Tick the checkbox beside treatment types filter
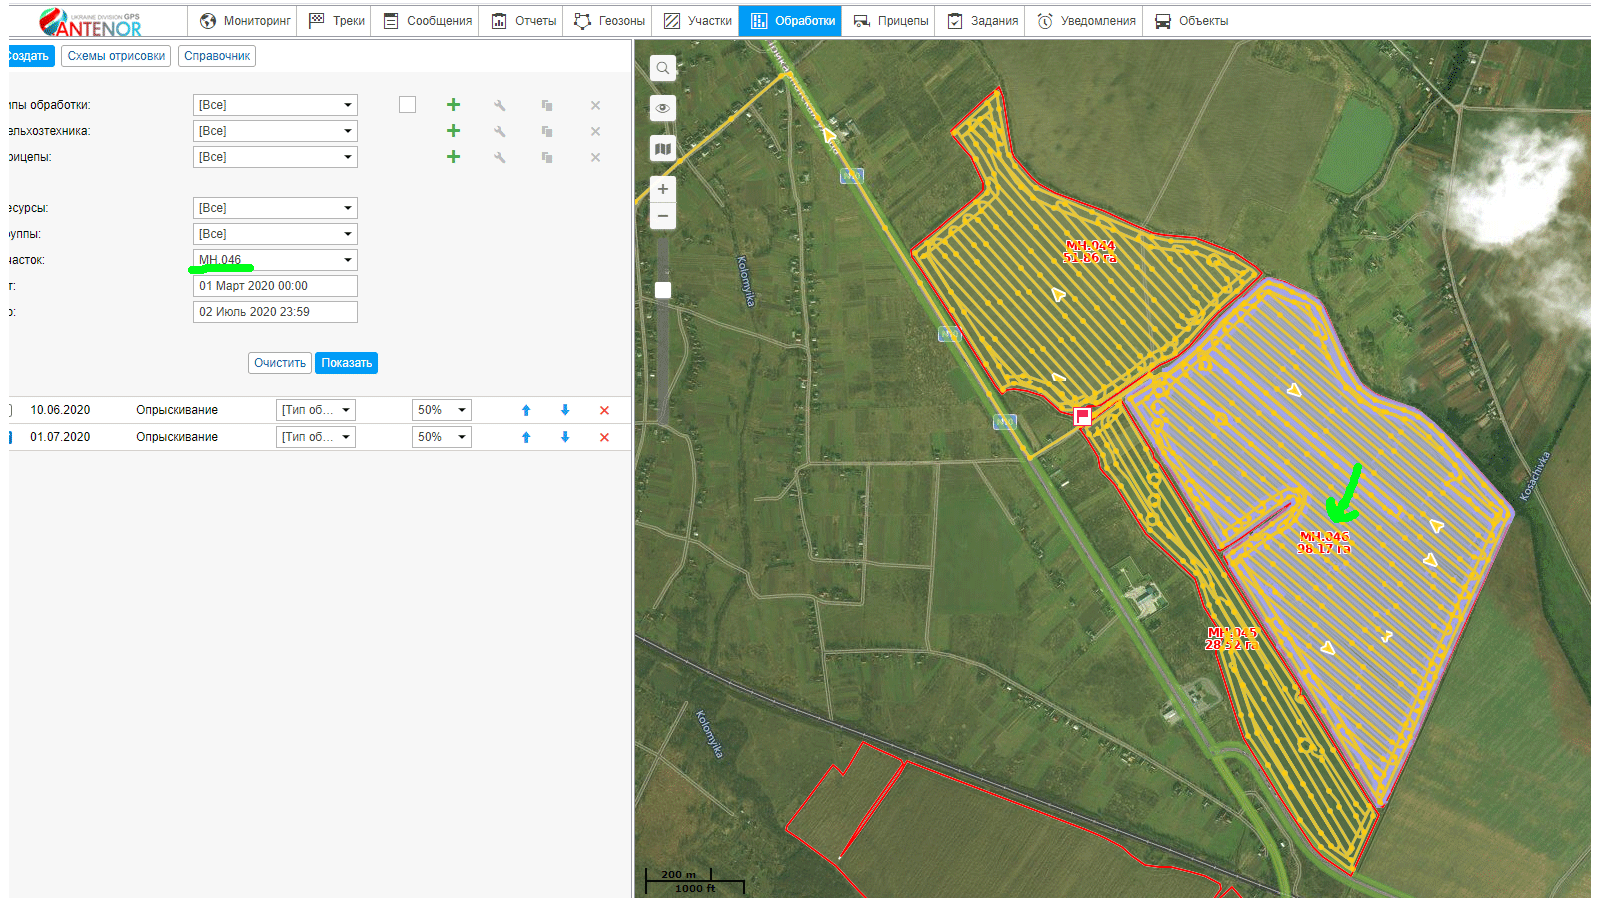The width and height of the screenshot is (1600, 898). [x=407, y=105]
